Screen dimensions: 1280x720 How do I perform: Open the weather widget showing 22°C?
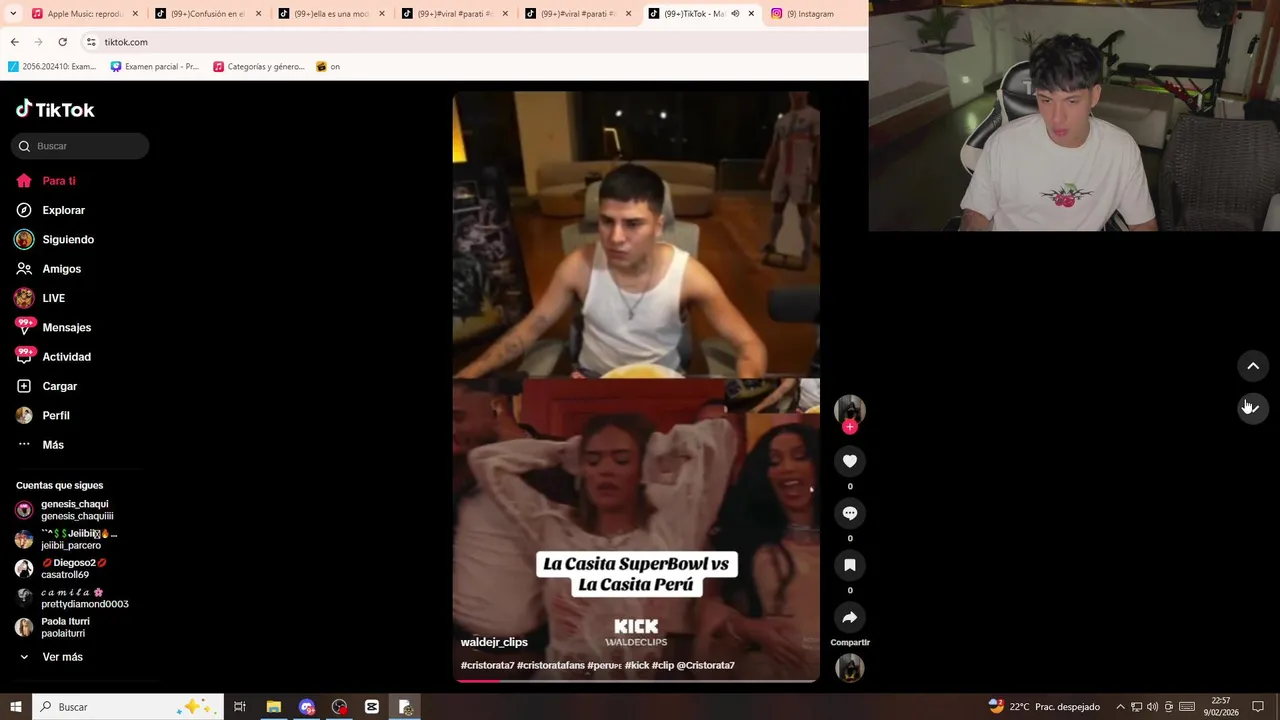(x=1044, y=706)
